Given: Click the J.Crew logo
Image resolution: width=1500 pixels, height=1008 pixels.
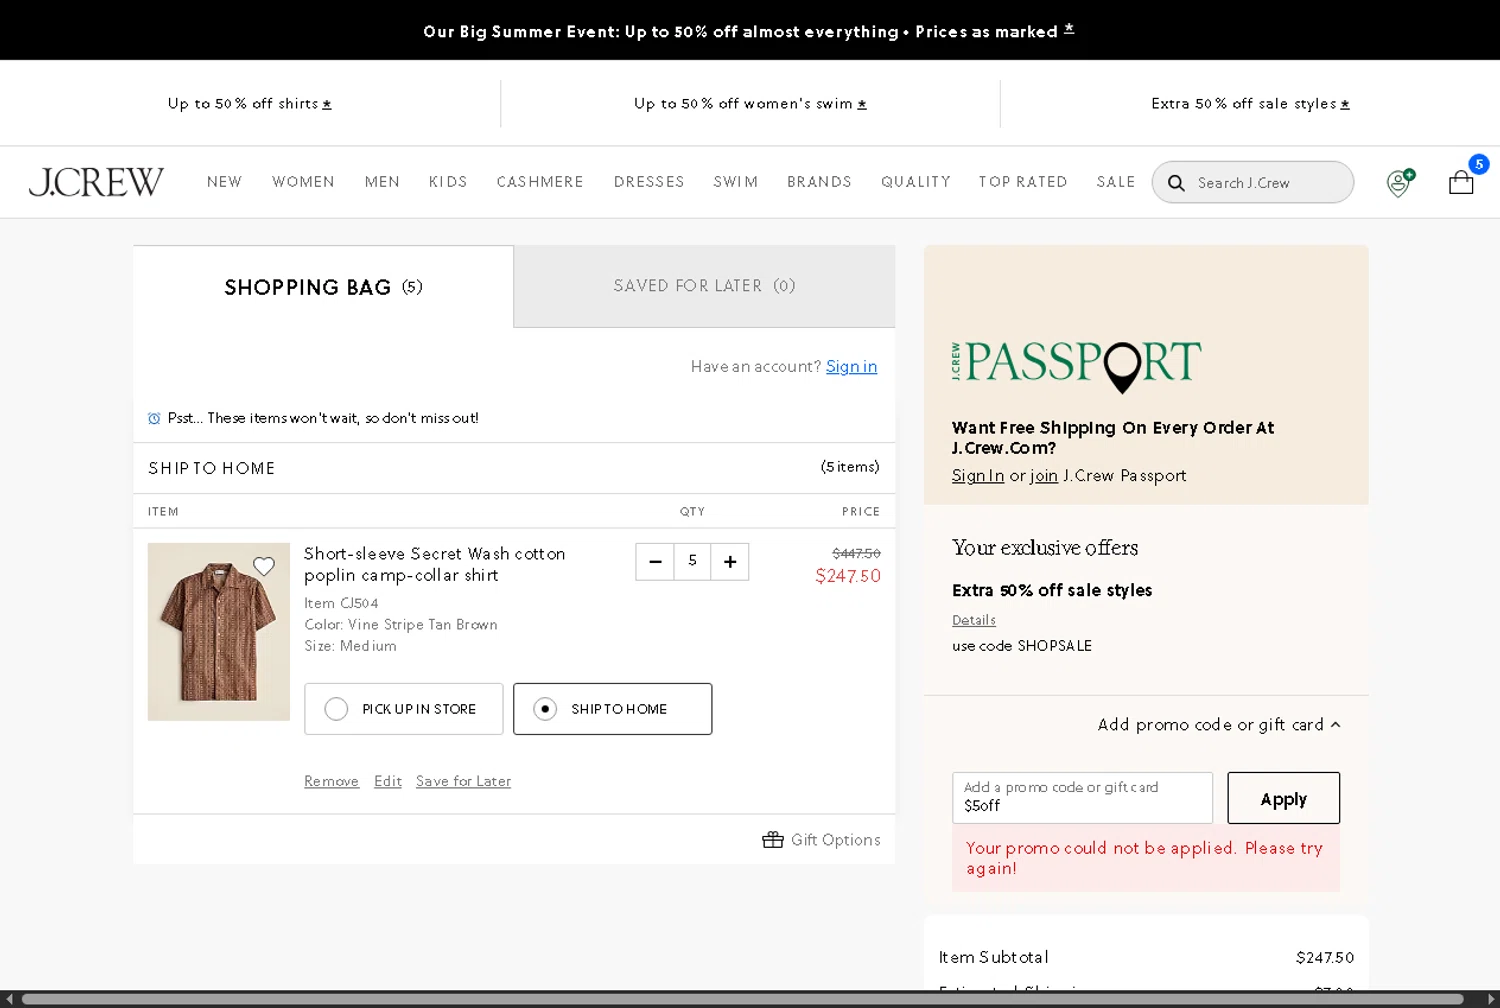Looking at the screenshot, I should 96,182.
